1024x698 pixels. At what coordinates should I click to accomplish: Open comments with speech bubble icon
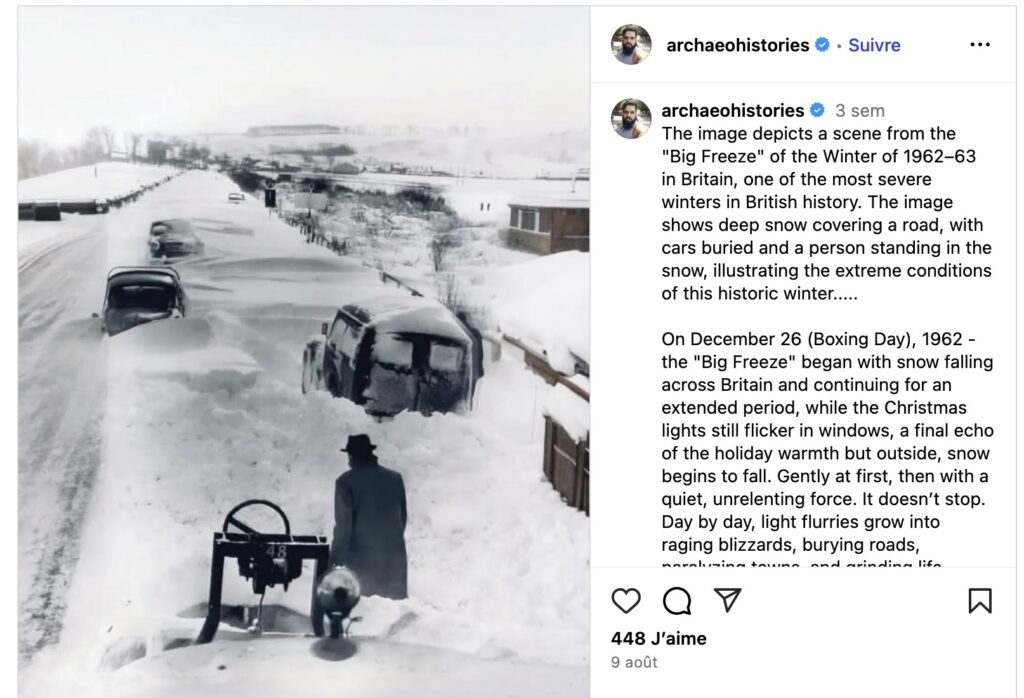point(677,601)
